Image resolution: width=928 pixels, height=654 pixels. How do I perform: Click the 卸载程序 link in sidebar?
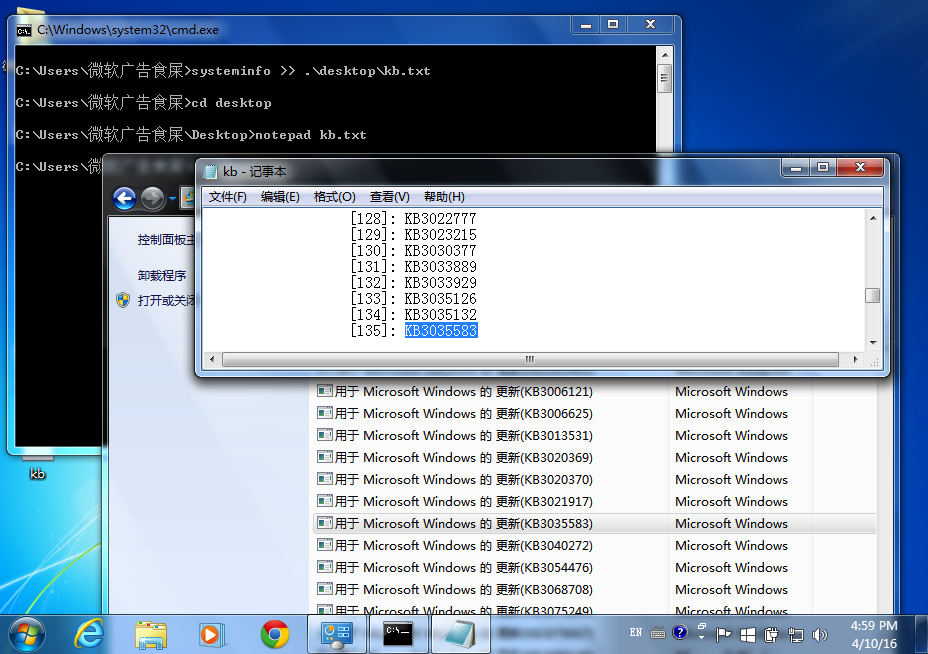click(x=162, y=275)
